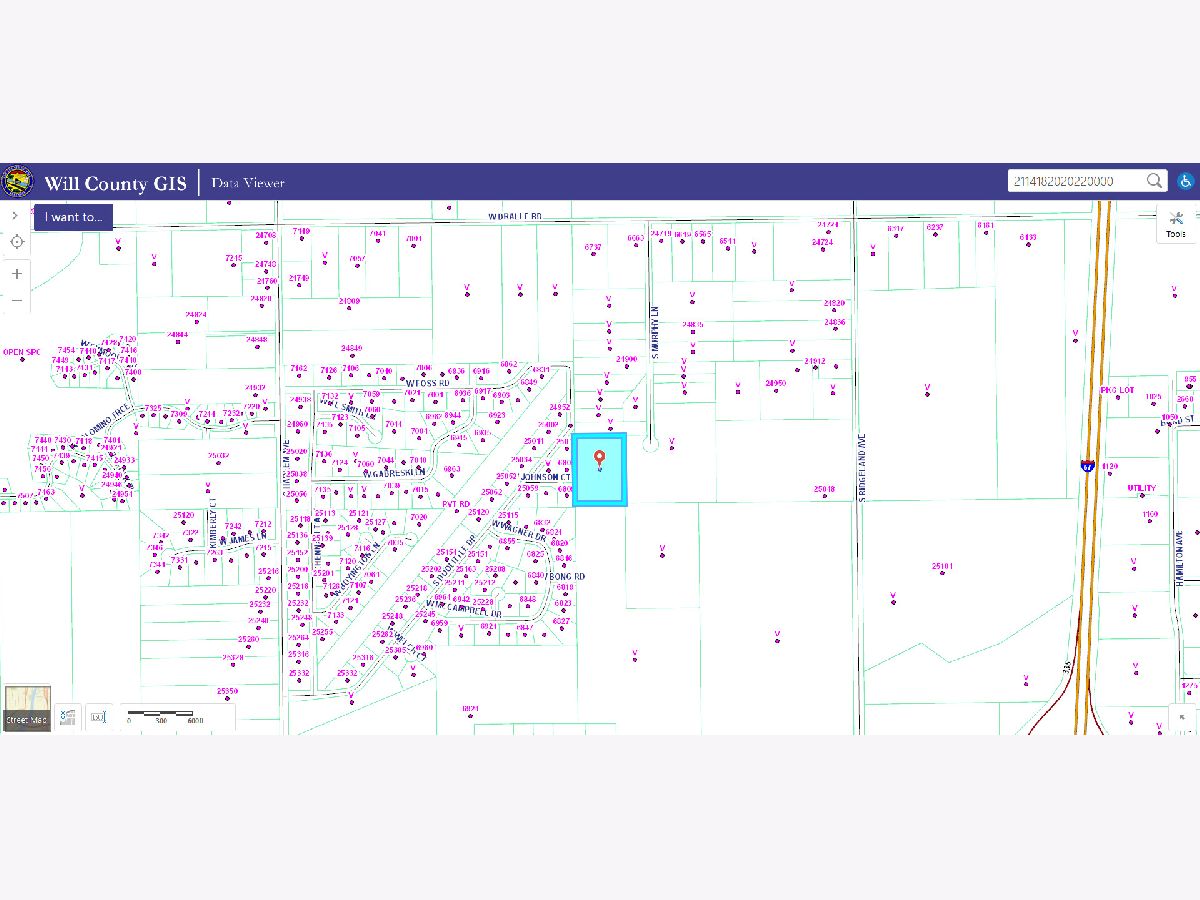Click the parcel labeled 25101
The width and height of the screenshot is (1200, 900).
[x=942, y=567]
